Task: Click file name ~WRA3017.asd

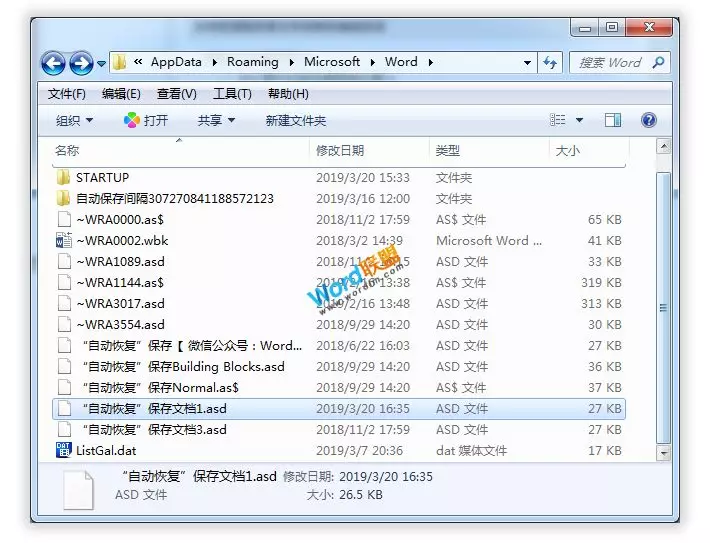Action: click(120, 303)
